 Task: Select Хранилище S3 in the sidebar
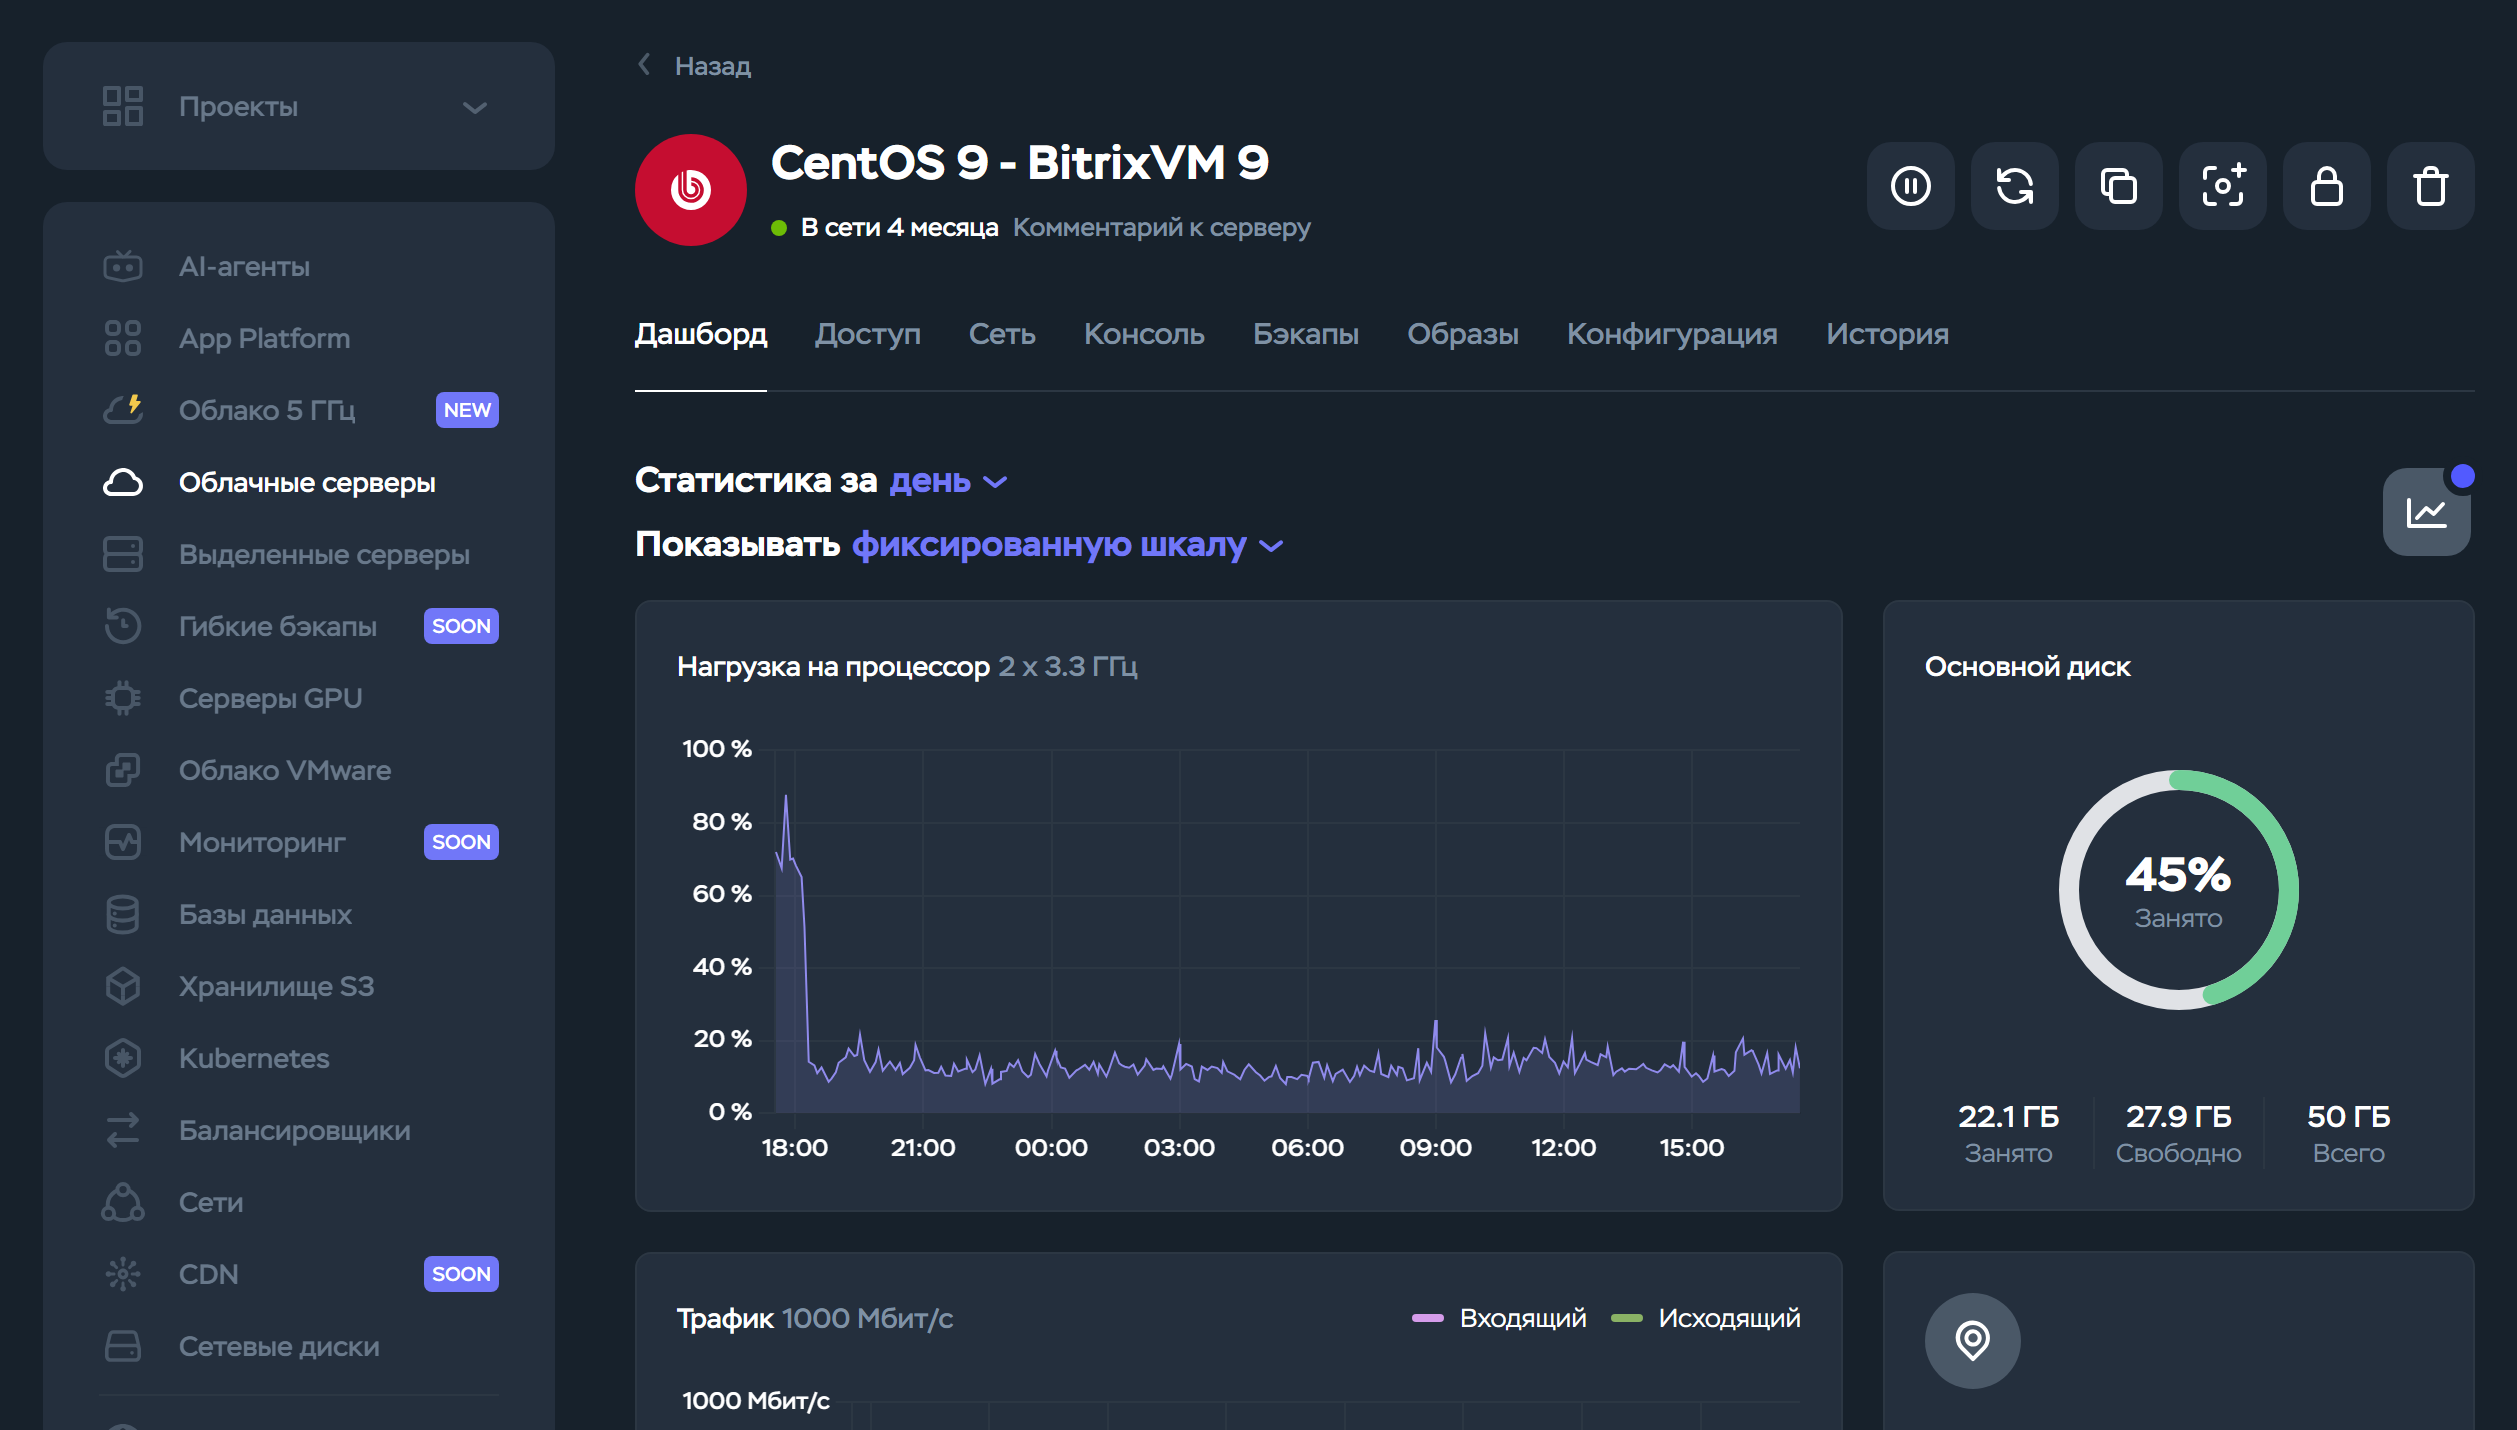[276, 986]
